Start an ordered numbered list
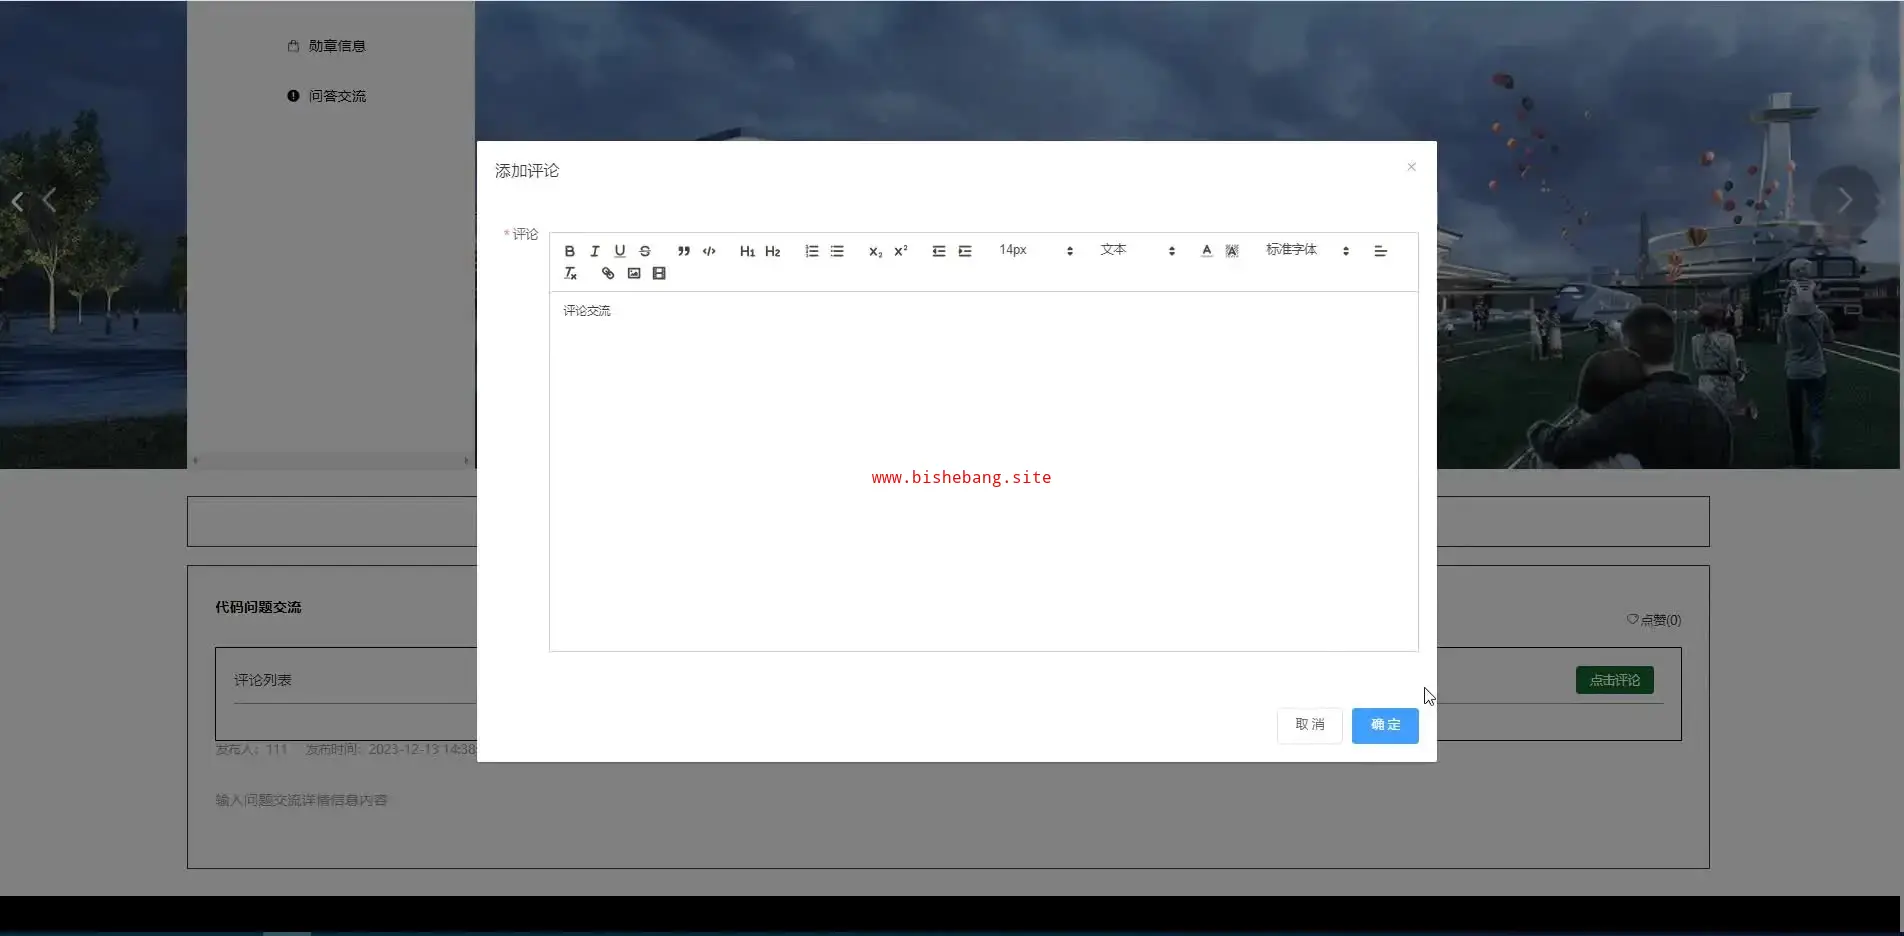 tap(812, 251)
